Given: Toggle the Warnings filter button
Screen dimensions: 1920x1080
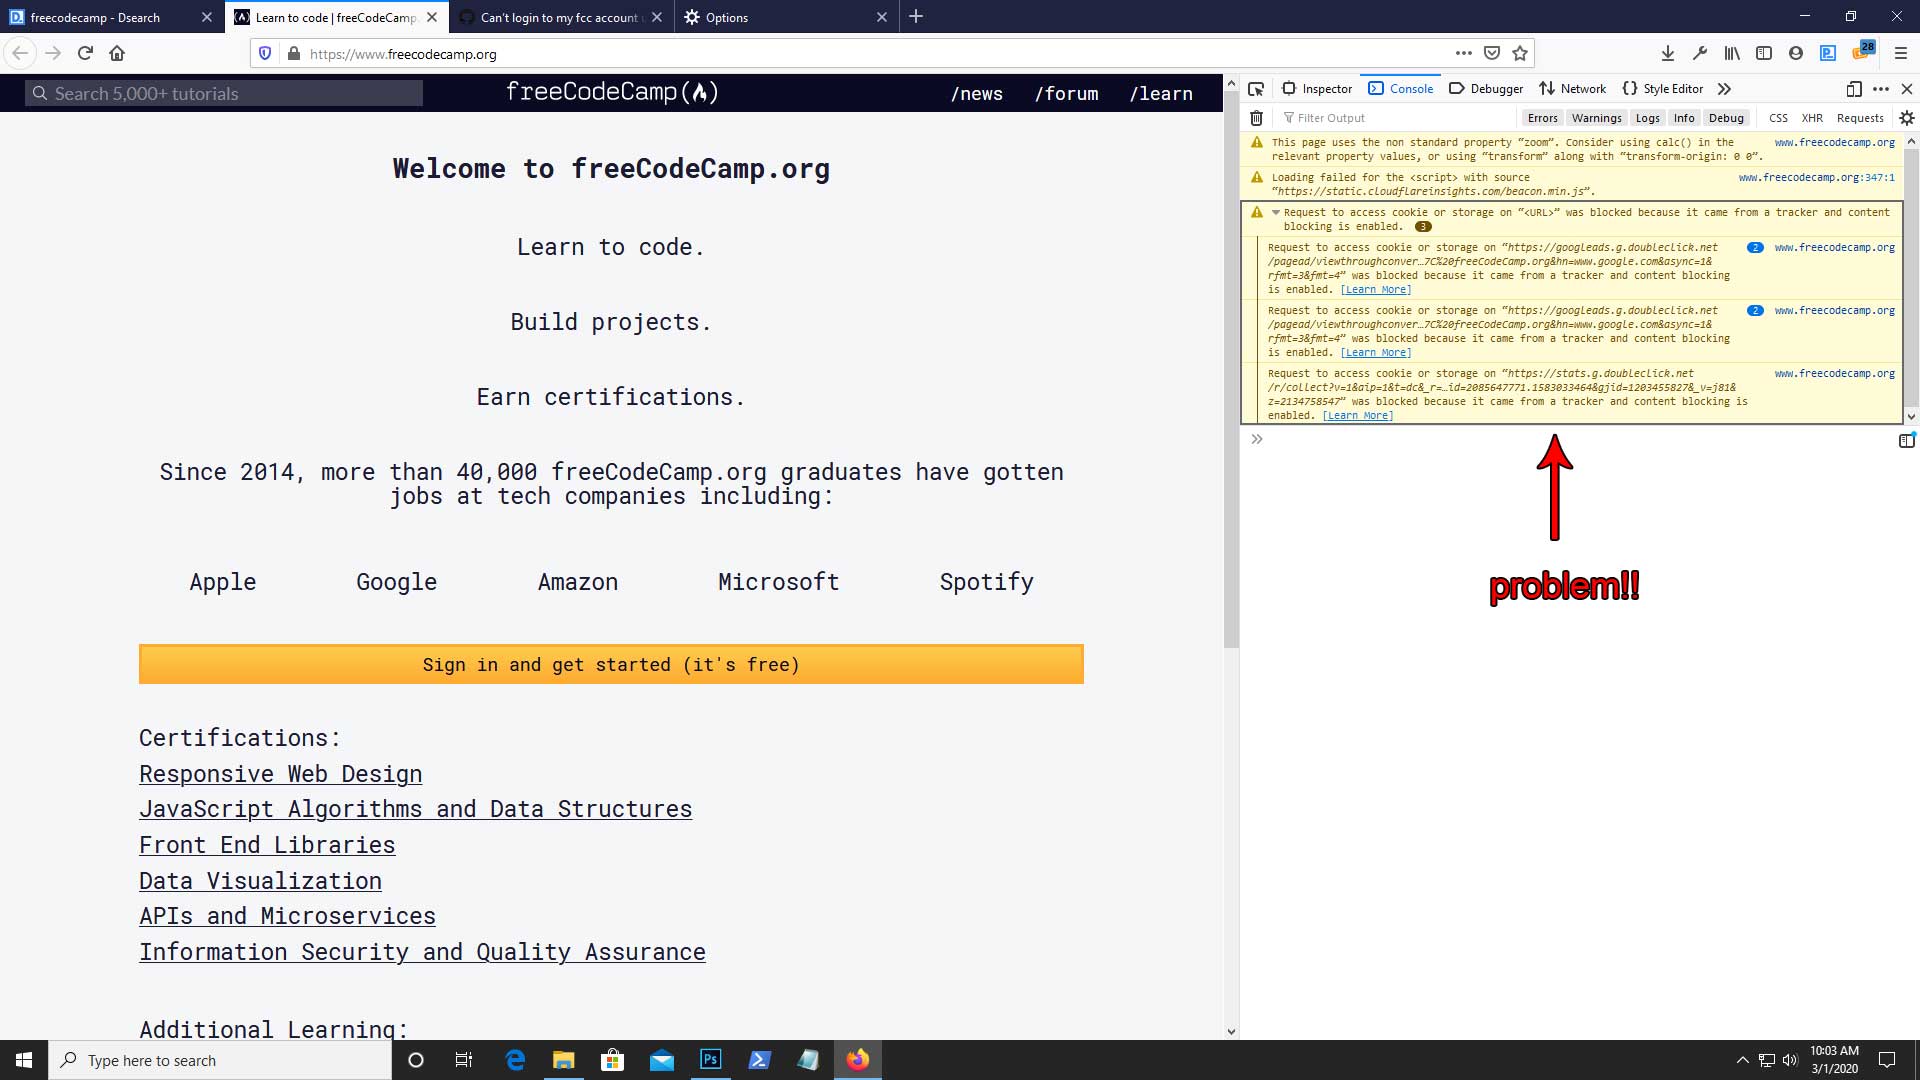Looking at the screenshot, I should coord(1596,118).
